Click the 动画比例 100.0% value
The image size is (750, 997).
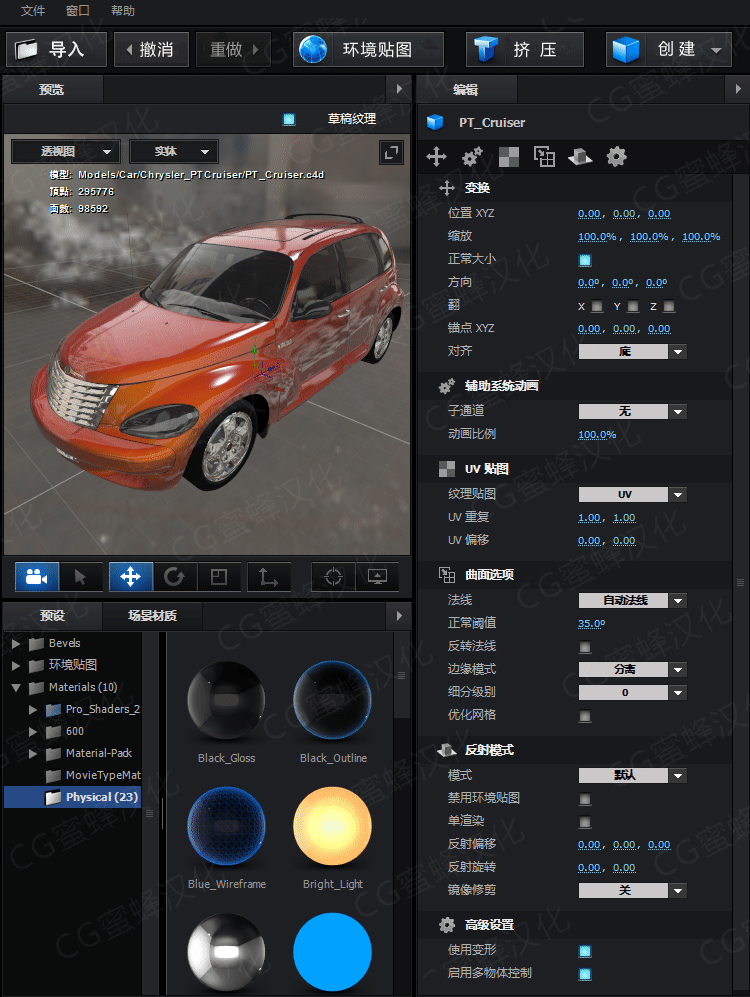tap(597, 435)
